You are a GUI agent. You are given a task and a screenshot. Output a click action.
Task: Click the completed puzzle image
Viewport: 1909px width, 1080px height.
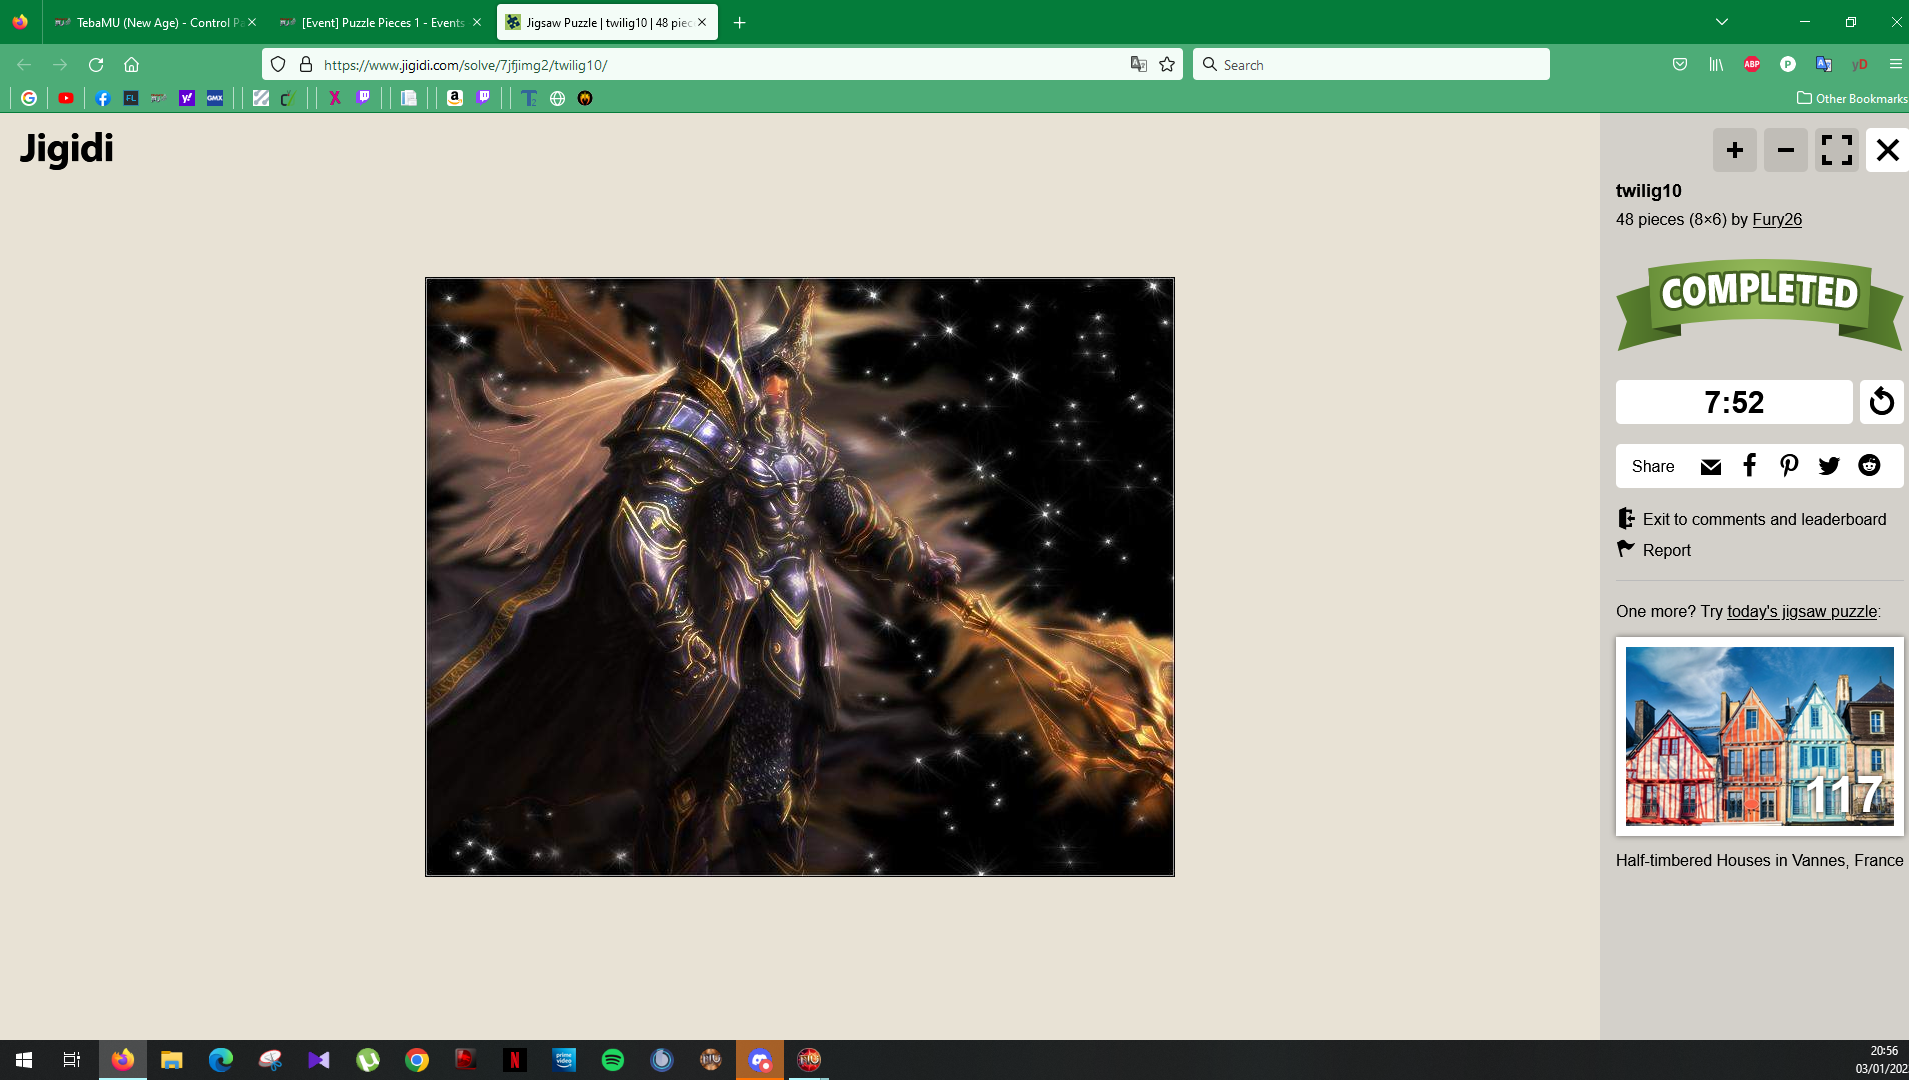[x=800, y=577]
